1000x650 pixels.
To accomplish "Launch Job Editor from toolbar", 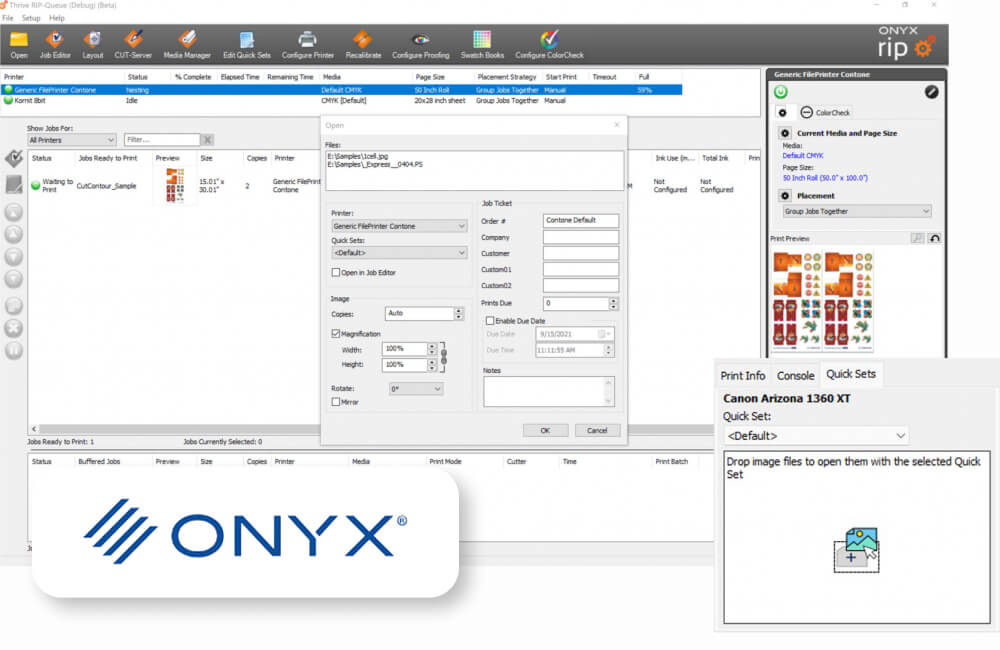I will point(55,45).
